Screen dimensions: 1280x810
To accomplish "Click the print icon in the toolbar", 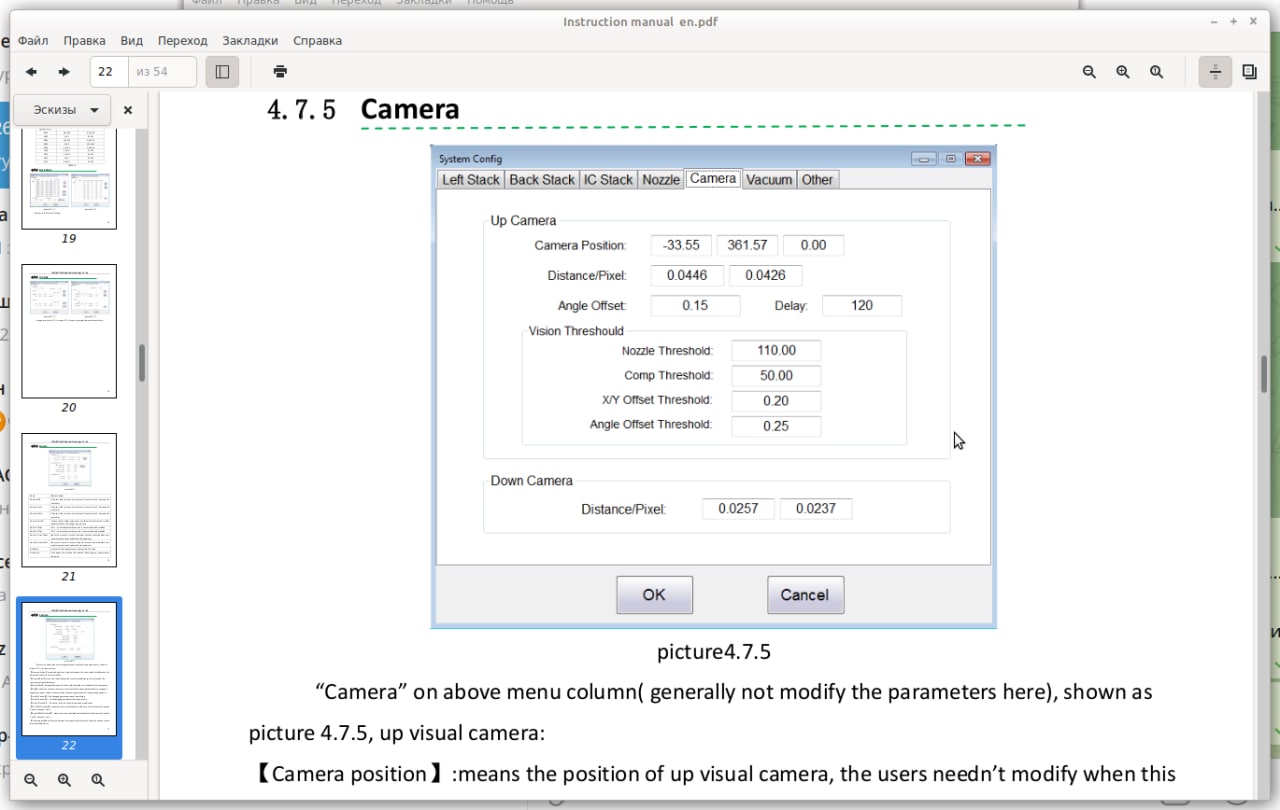I will click(280, 72).
